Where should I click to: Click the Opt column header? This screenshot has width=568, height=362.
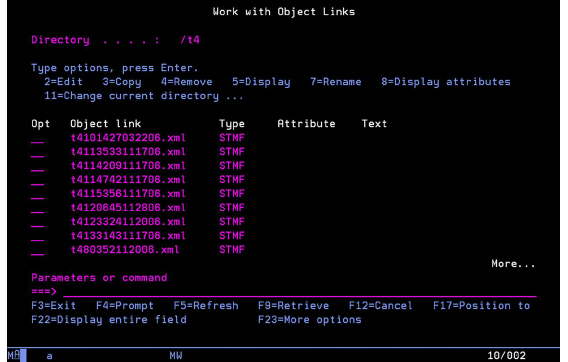click(x=41, y=124)
